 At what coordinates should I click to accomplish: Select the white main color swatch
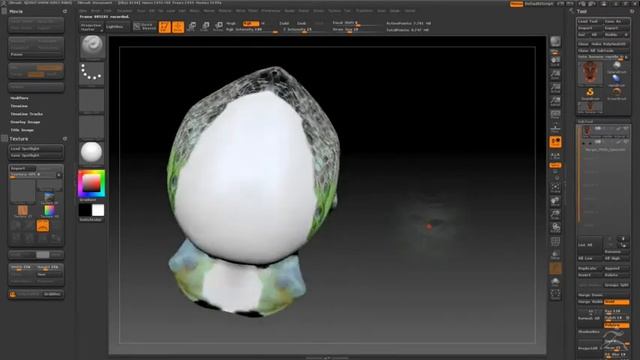(98, 210)
